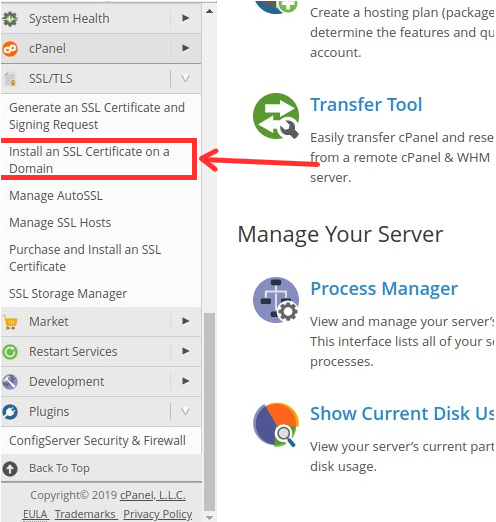Screen dimensions: 496x522
Task: Open the Trademarks link
Action: 85,514
